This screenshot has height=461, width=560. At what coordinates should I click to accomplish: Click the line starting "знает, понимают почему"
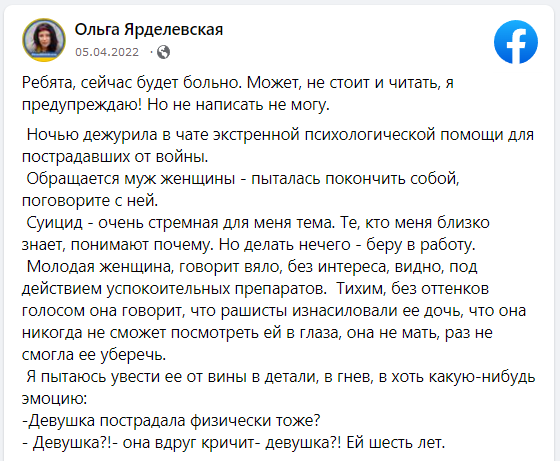249,245
